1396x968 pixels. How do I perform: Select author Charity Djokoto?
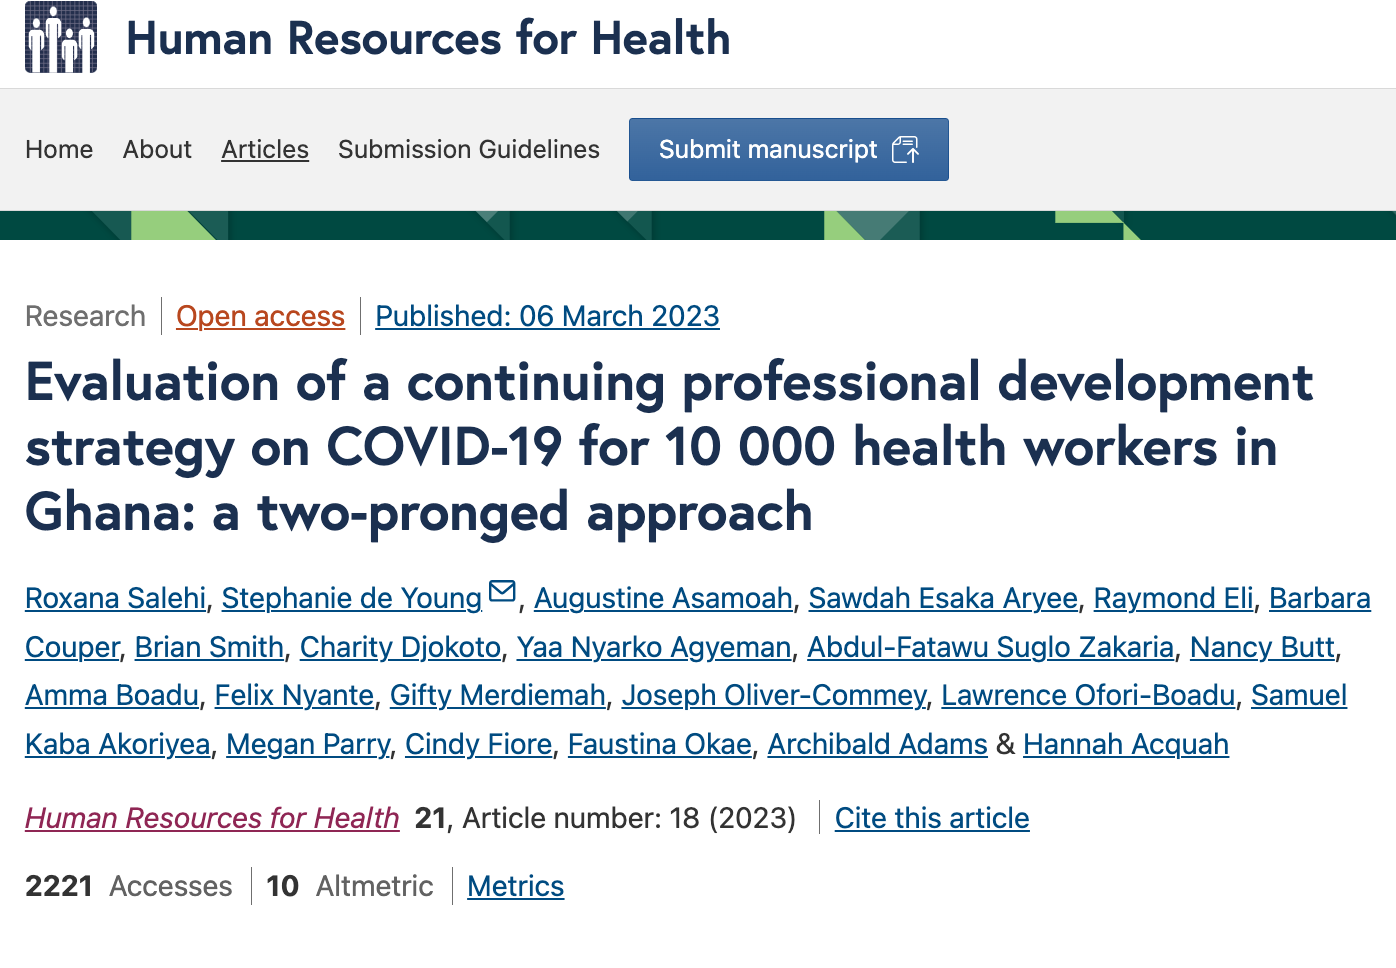click(x=400, y=647)
